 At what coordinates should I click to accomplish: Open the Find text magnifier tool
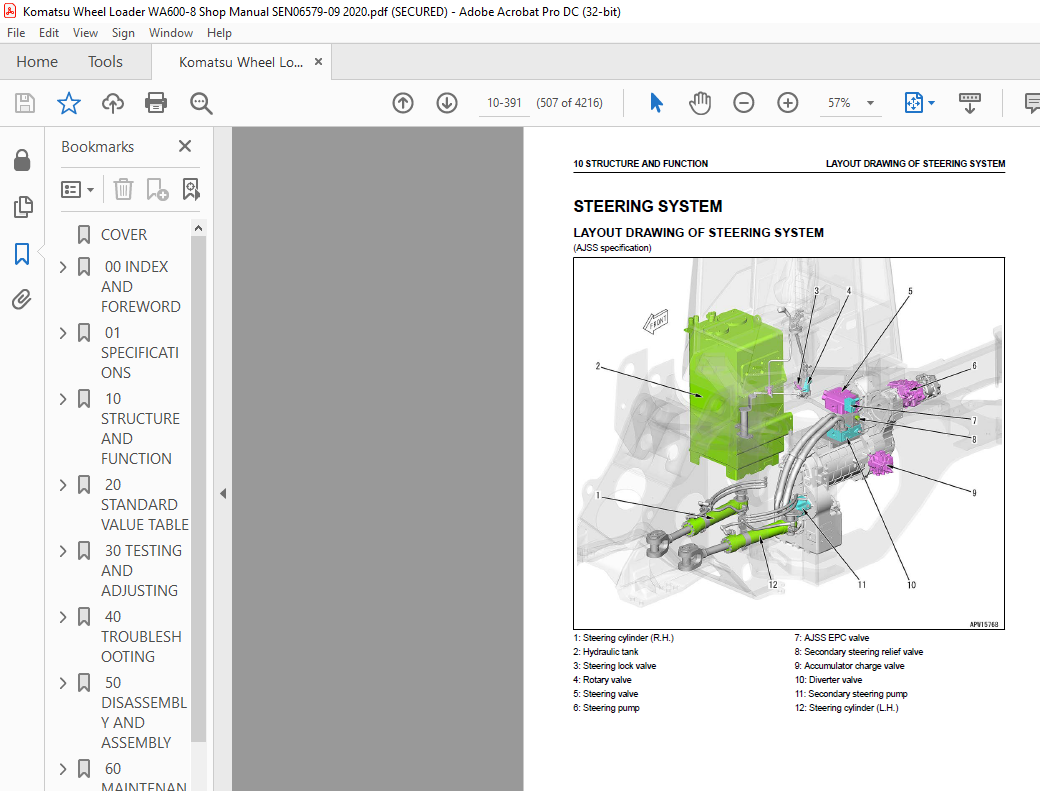(x=201, y=103)
